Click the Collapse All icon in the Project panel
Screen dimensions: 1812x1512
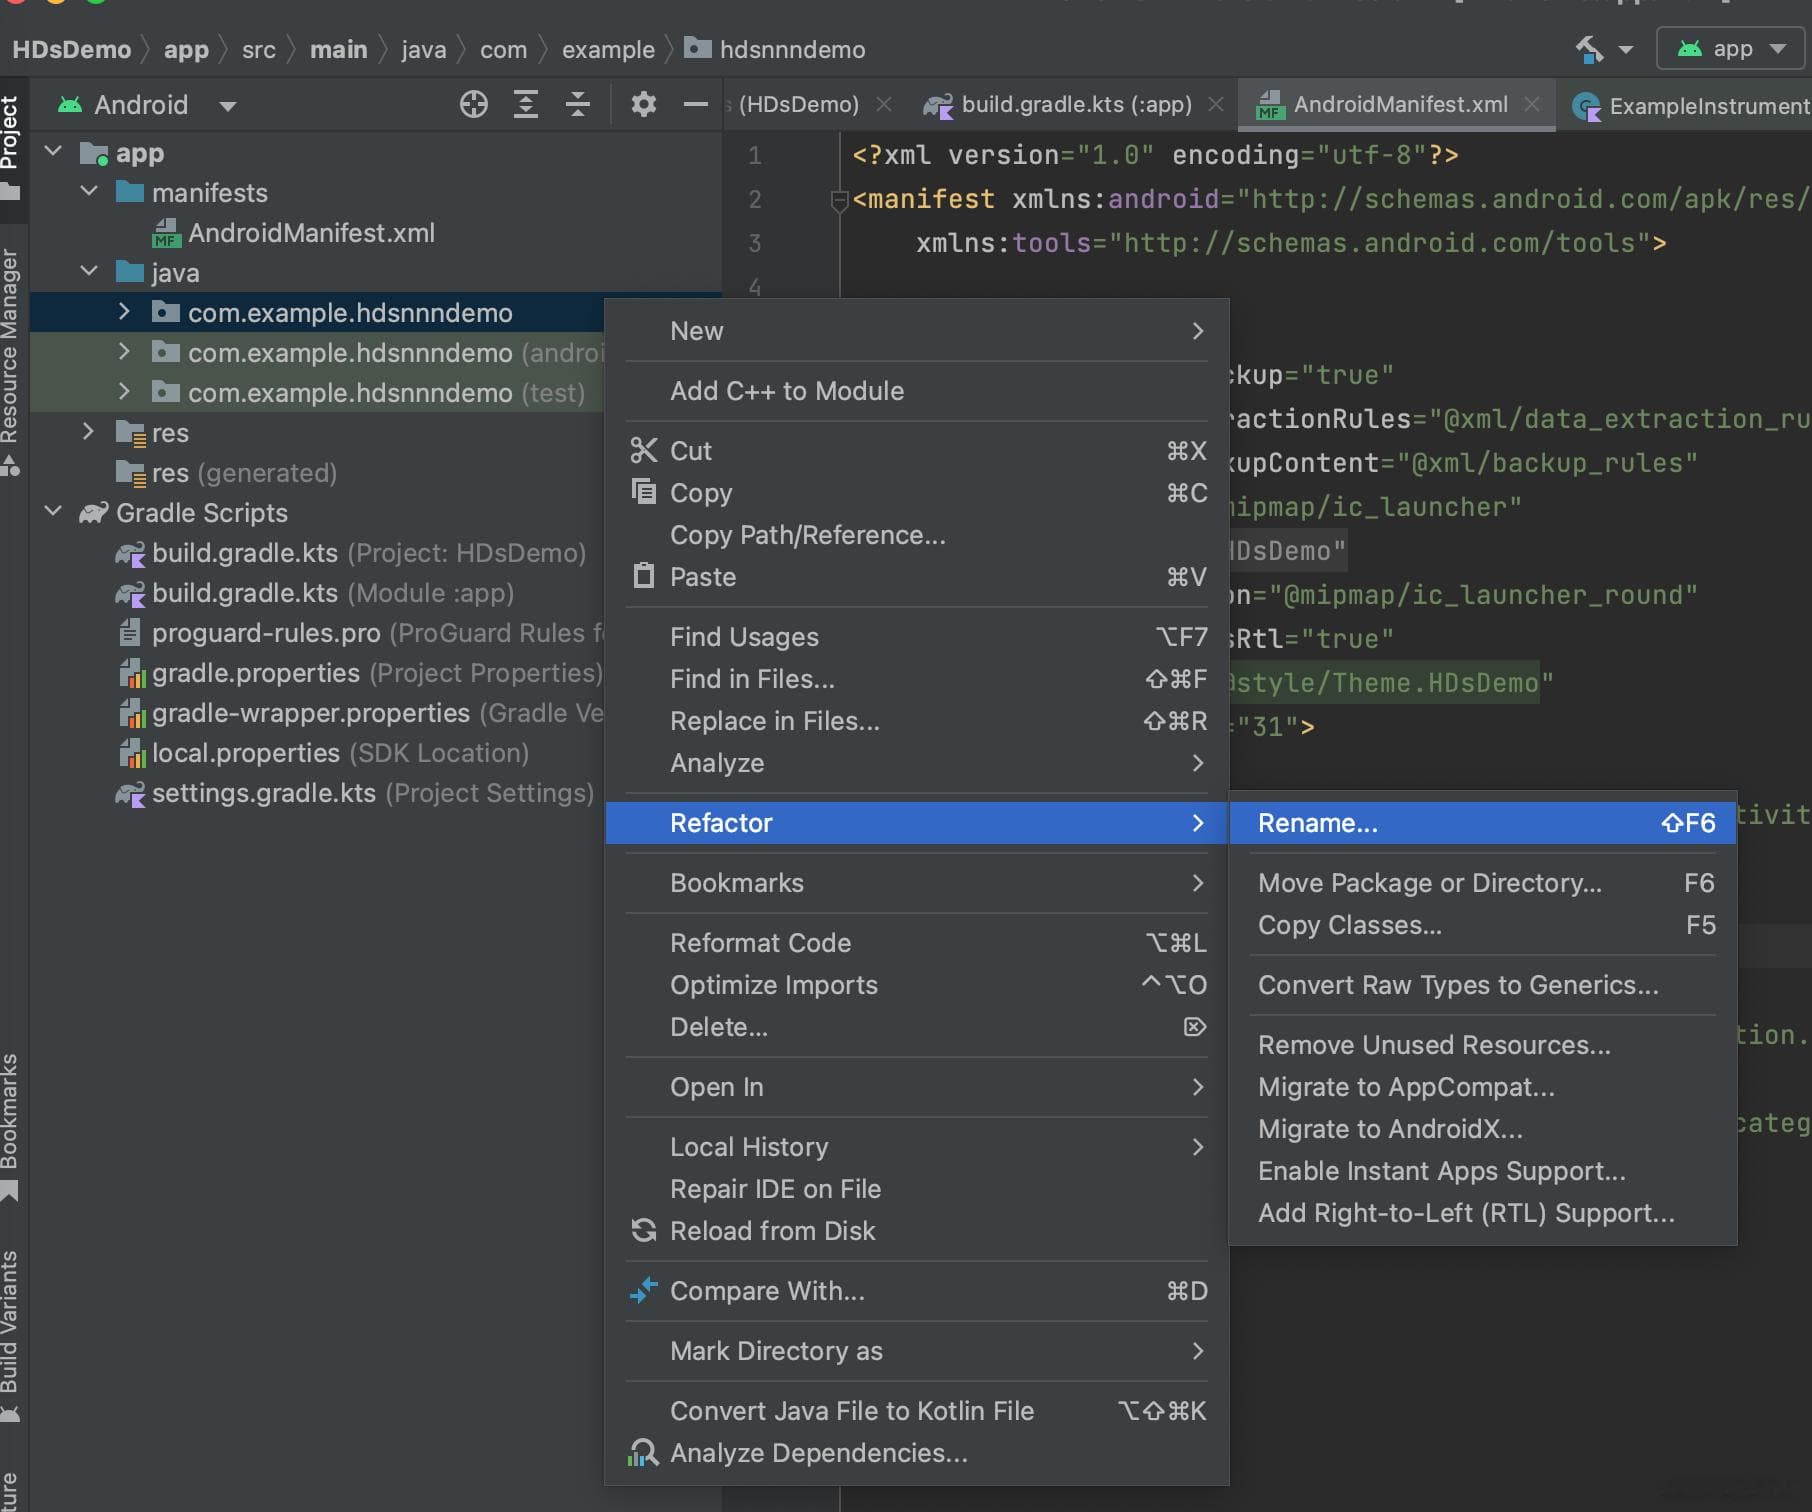pos(578,104)
